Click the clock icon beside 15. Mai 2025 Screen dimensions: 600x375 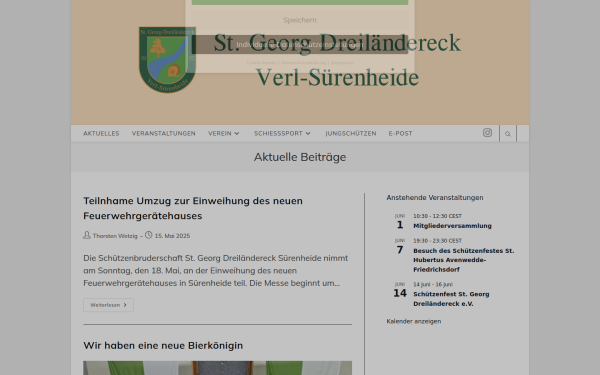pos(148,235)
